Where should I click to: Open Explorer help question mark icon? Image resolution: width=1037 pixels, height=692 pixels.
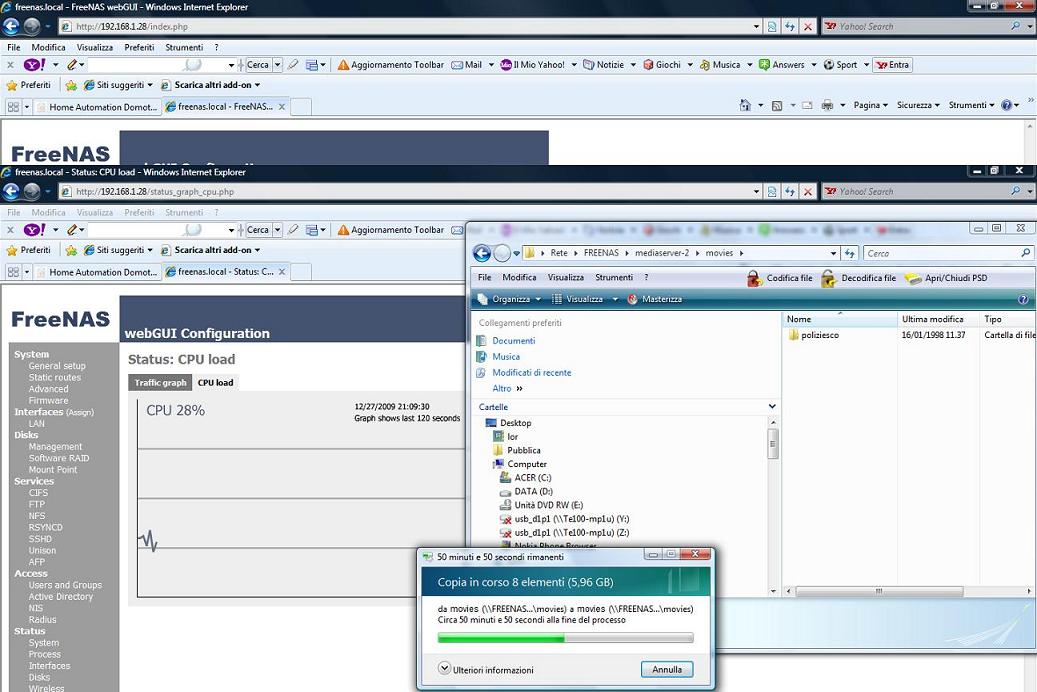point(1022,299)
